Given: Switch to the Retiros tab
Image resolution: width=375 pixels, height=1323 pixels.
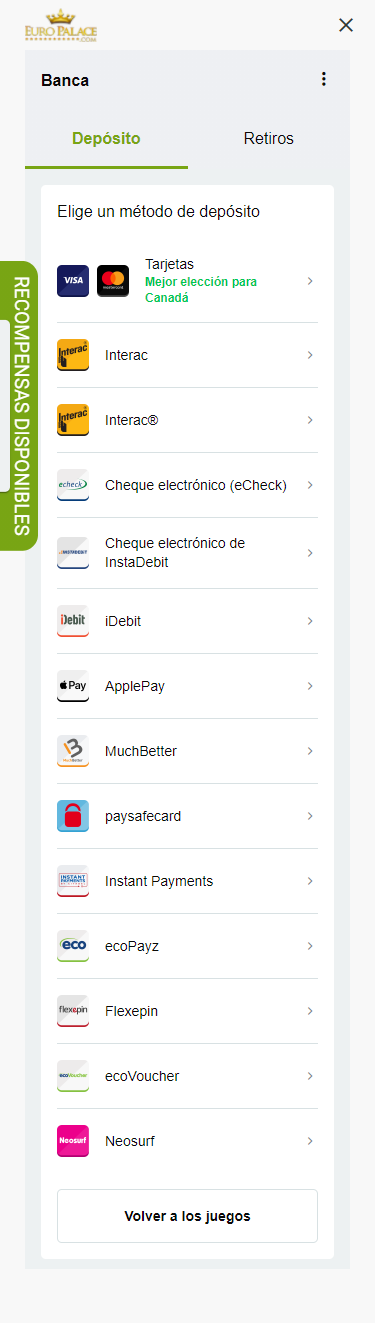Looking at the screenshot, I should click(x=269, y=138).
